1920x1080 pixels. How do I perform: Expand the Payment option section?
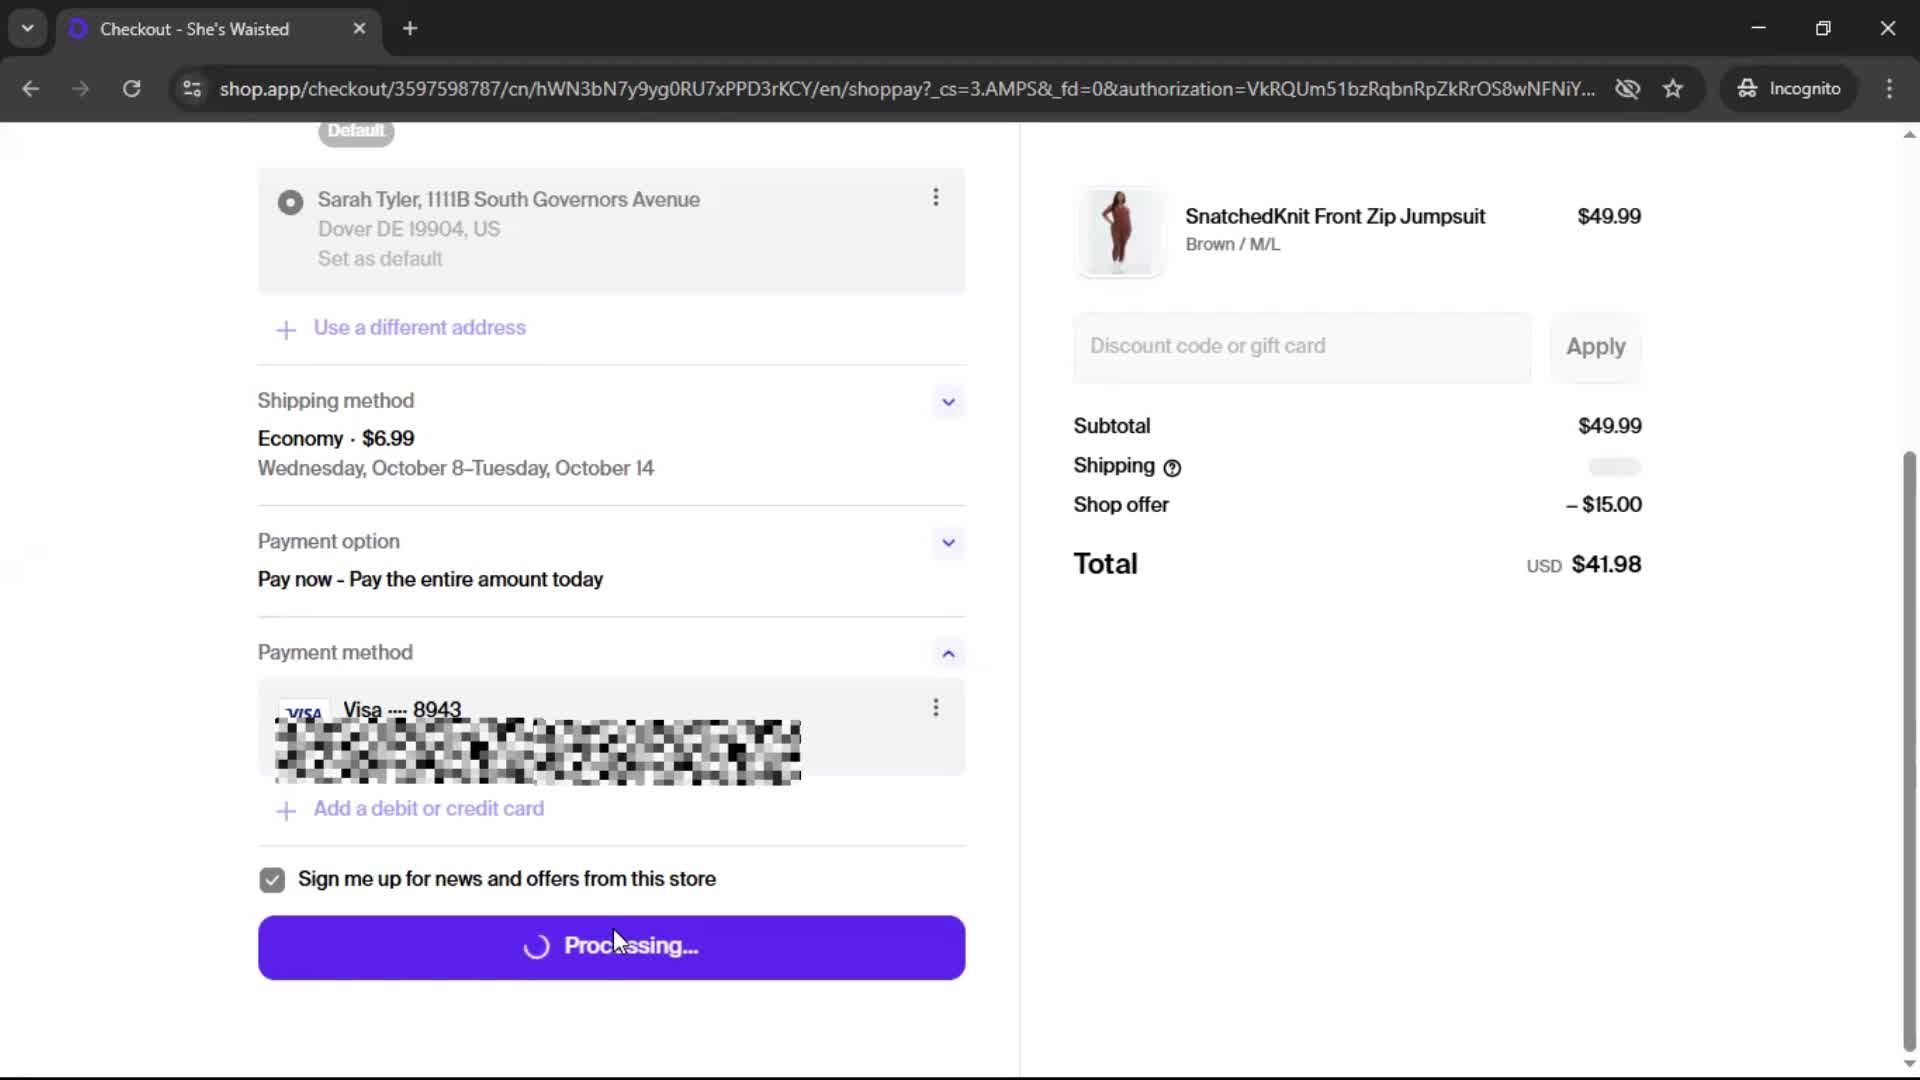click(948, 543)
